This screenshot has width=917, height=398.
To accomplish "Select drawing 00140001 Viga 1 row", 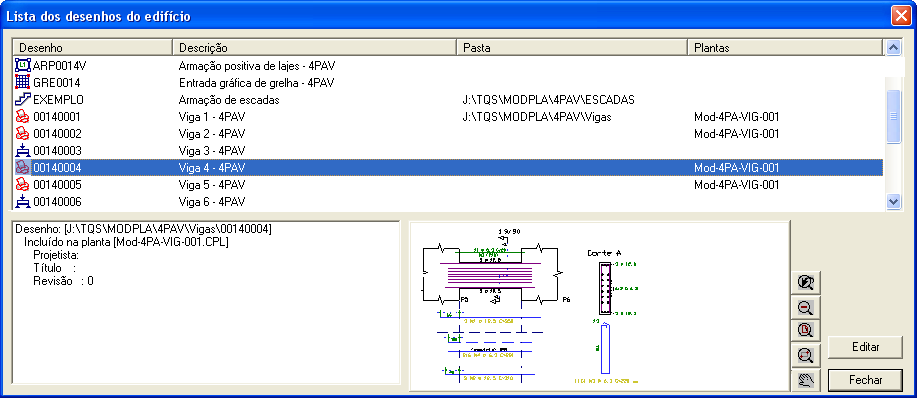I will (x=448, y=117).
